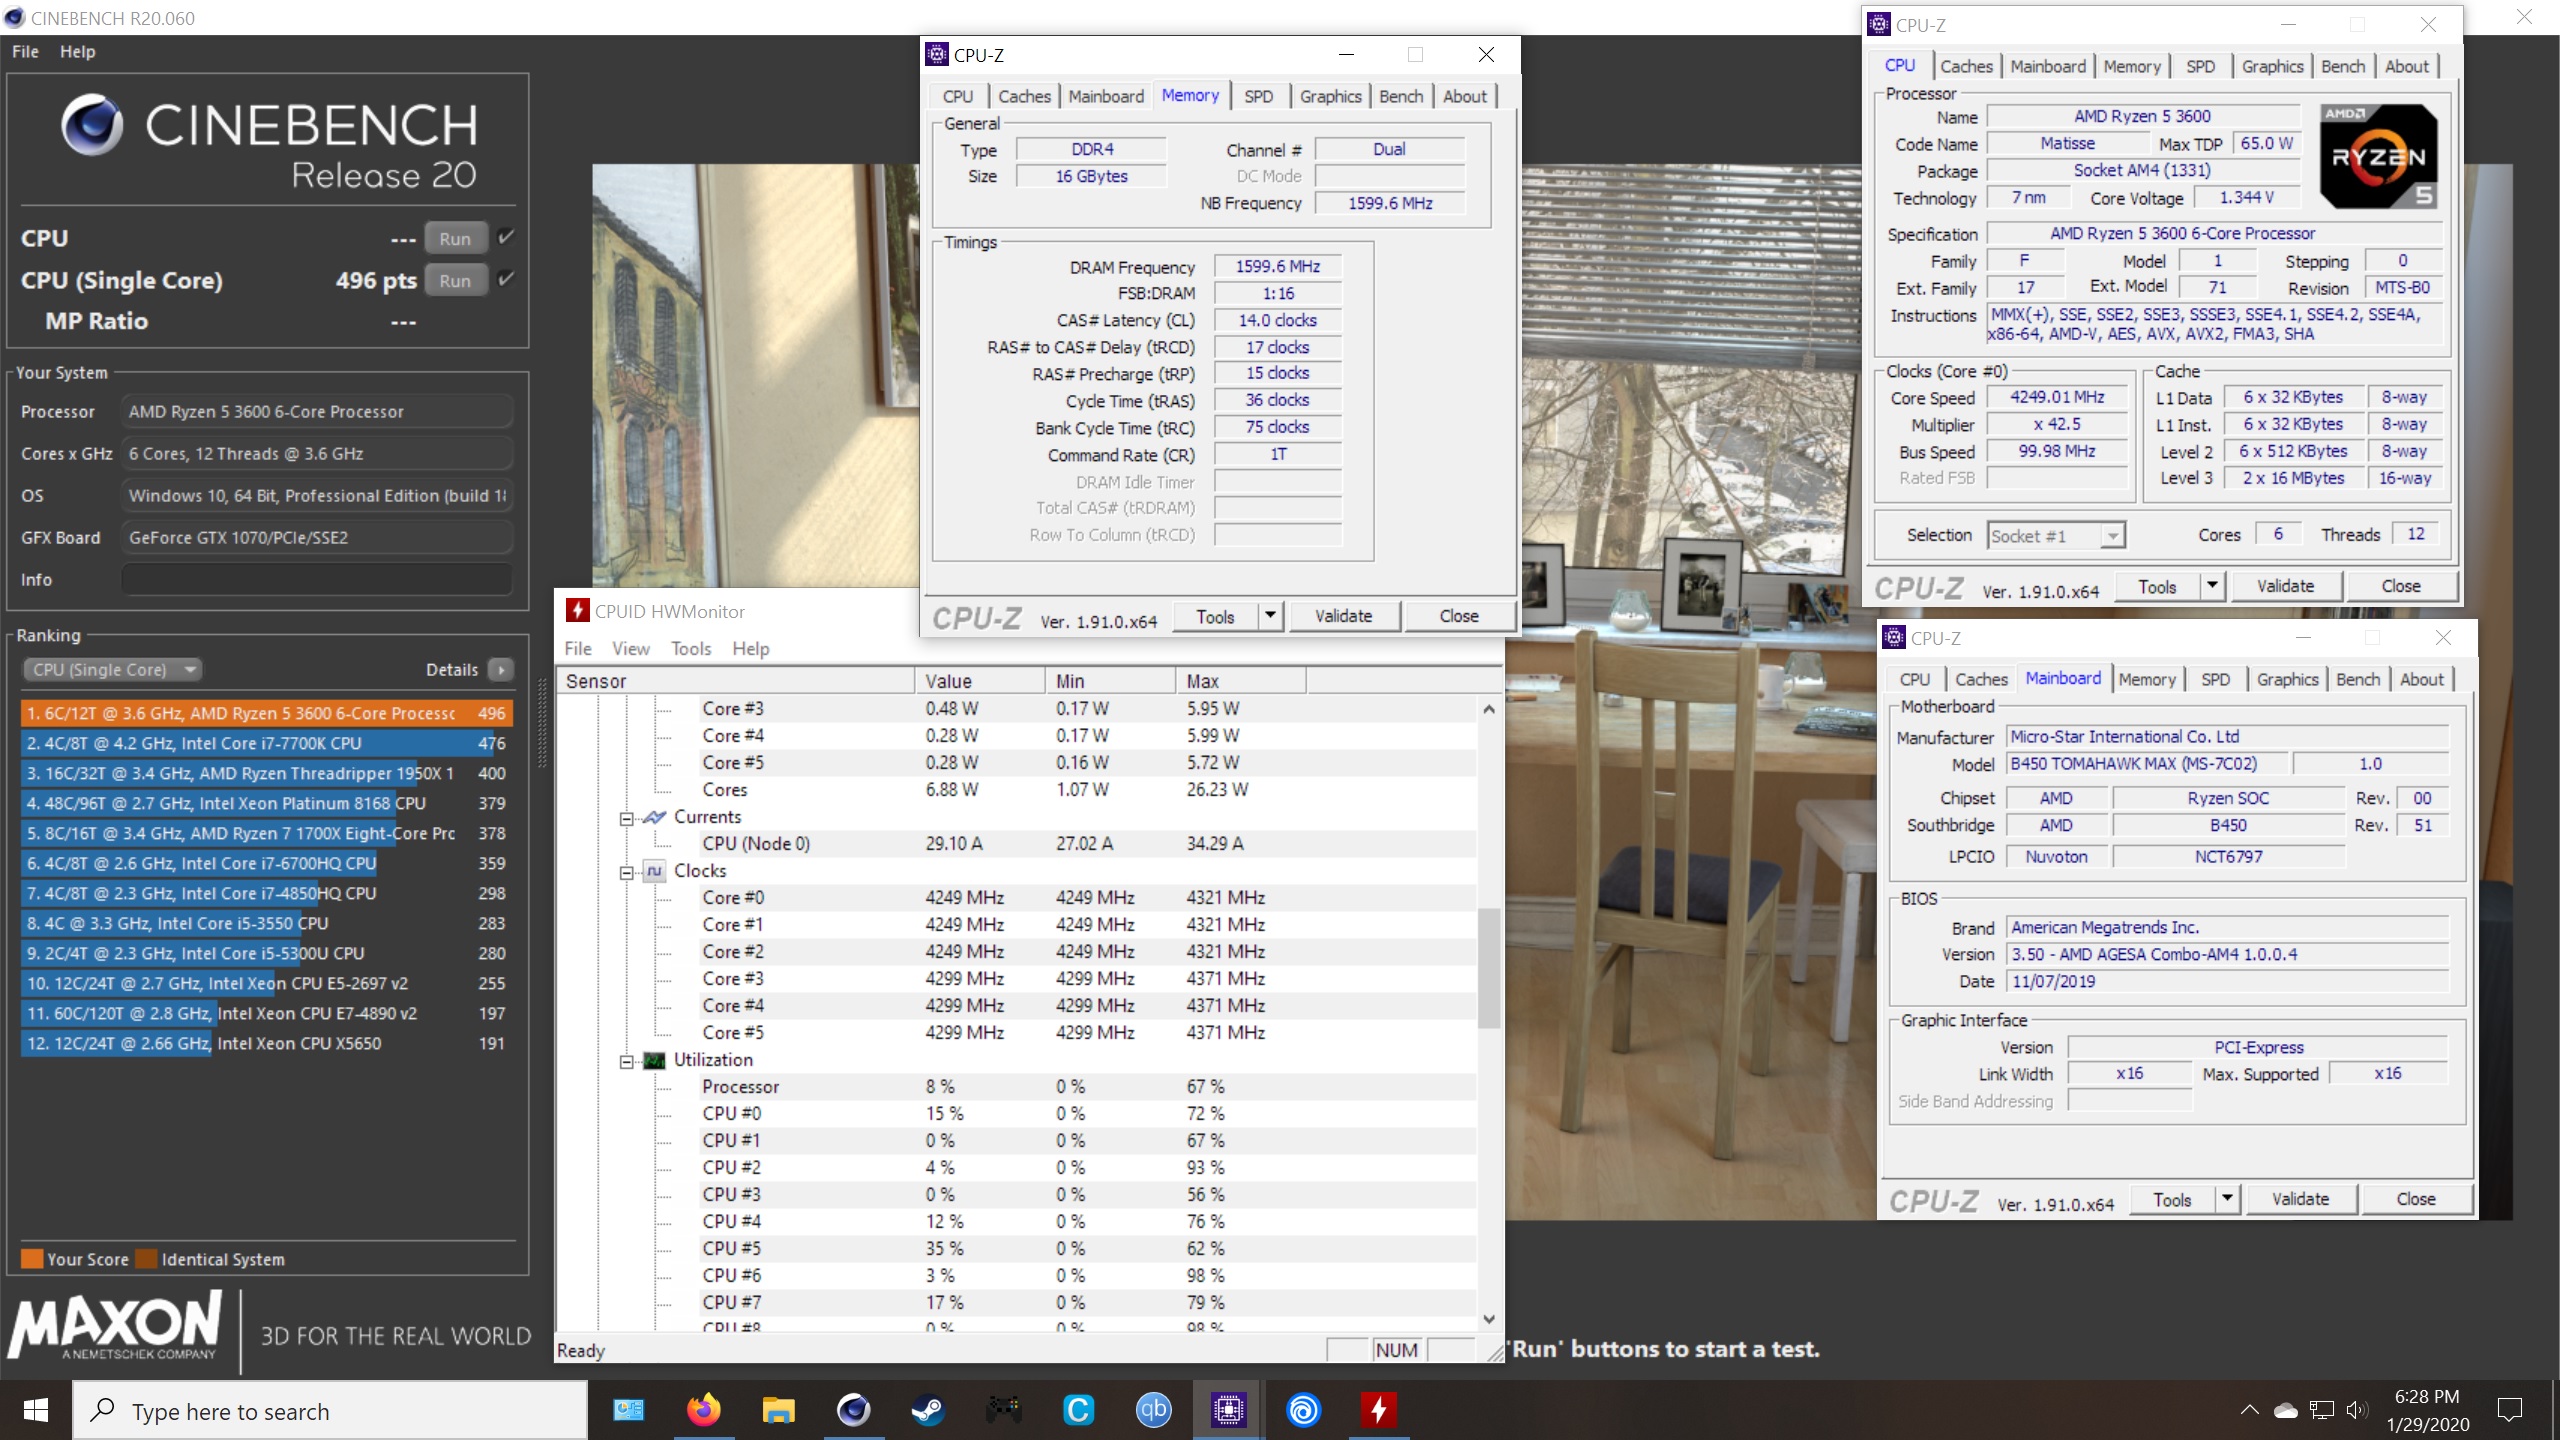Click the game controller taskbar icon

coord(1003,1410)
